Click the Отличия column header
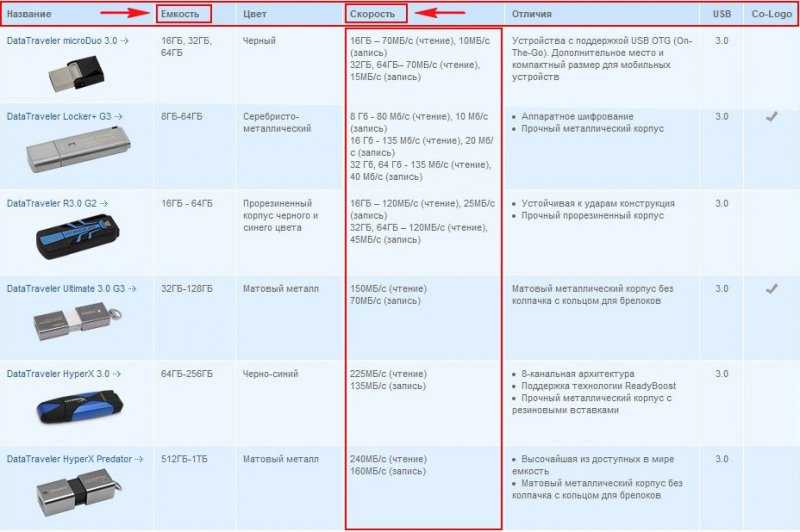The image size is (800, 532). (532, 14)
